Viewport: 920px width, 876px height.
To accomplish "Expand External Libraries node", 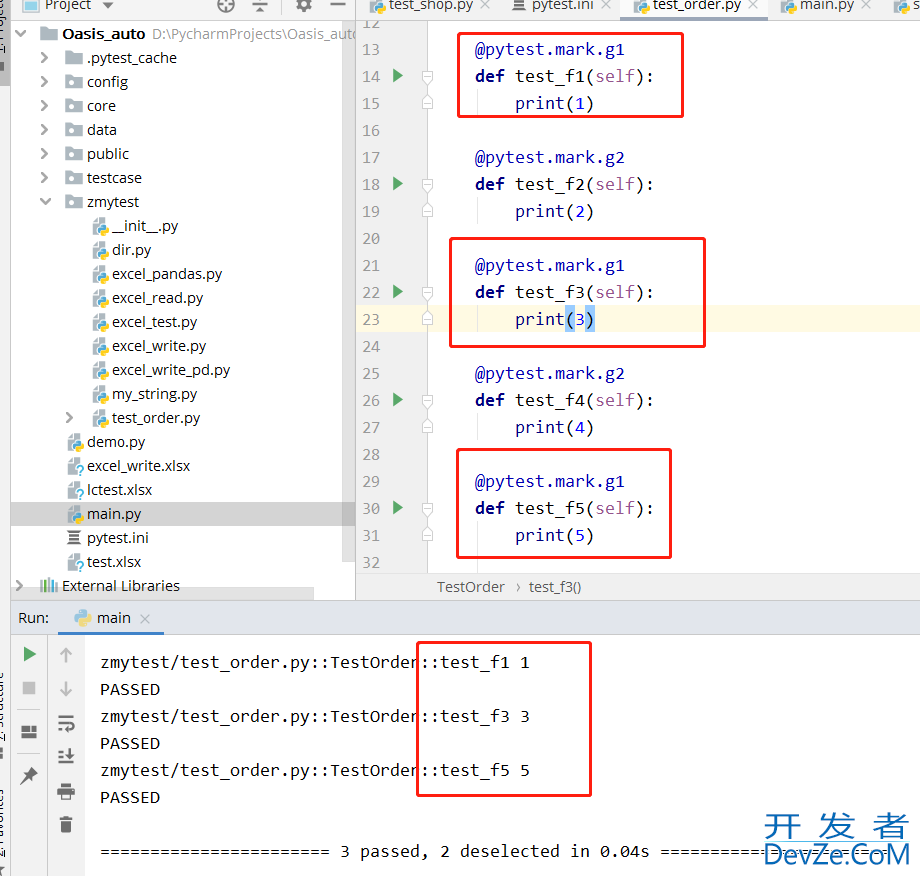I will [20, 586].
